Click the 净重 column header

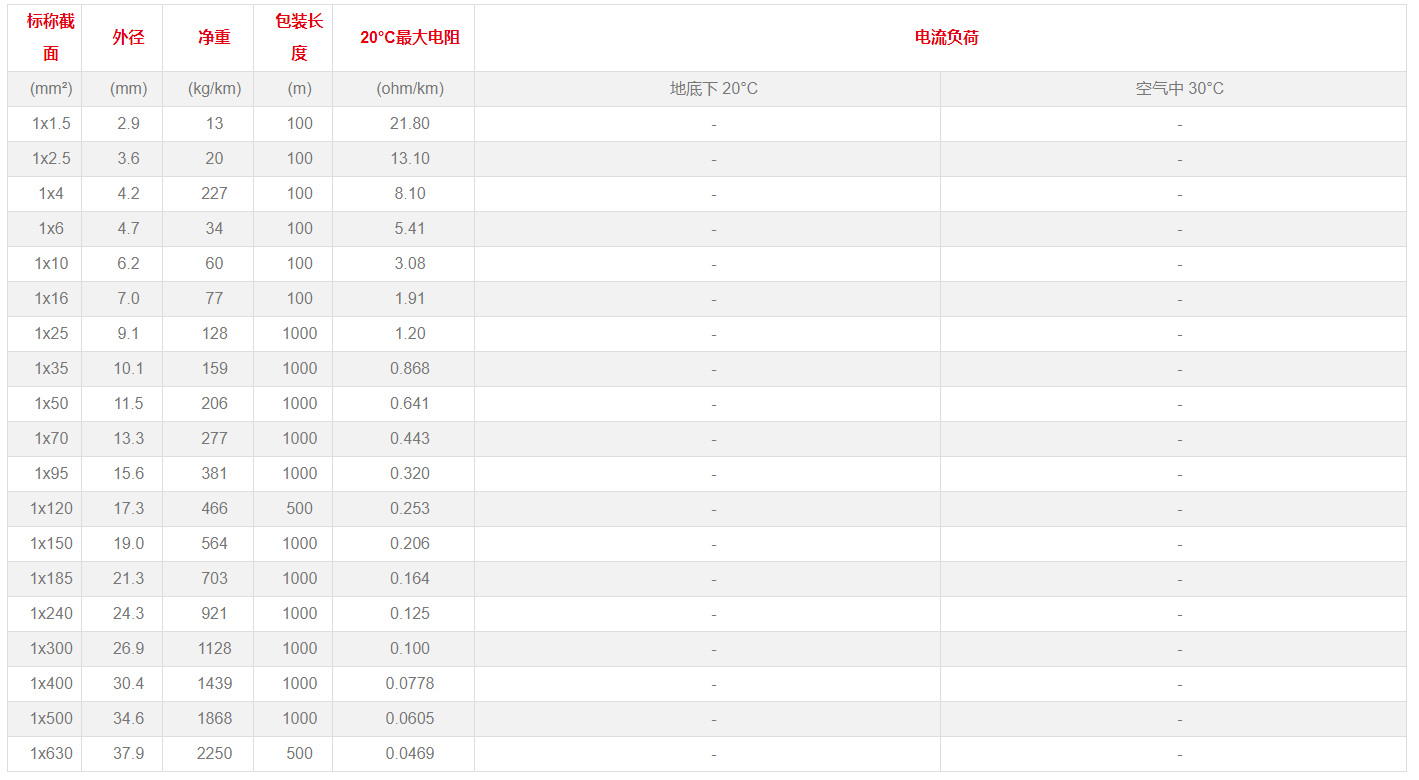pyautogui.click(x=214, y=37)
